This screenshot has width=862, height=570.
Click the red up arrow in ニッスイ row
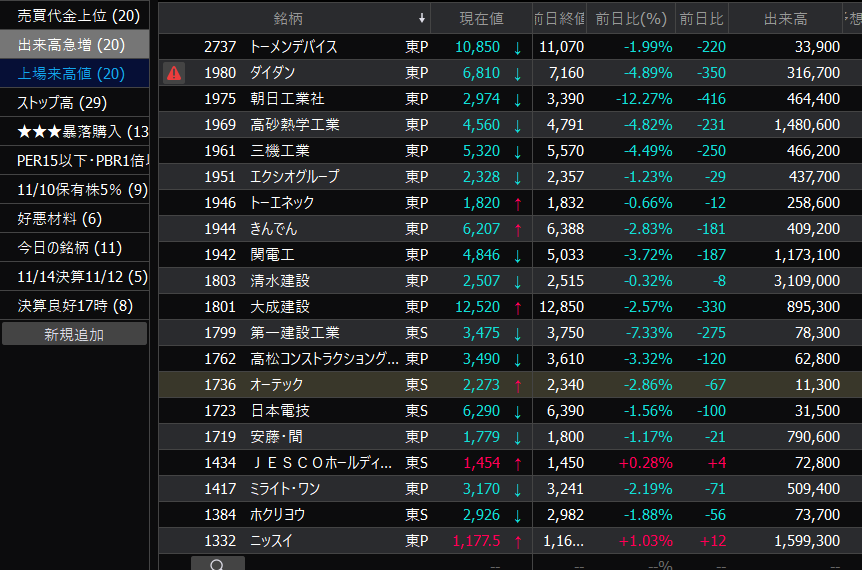coord(517,541)
